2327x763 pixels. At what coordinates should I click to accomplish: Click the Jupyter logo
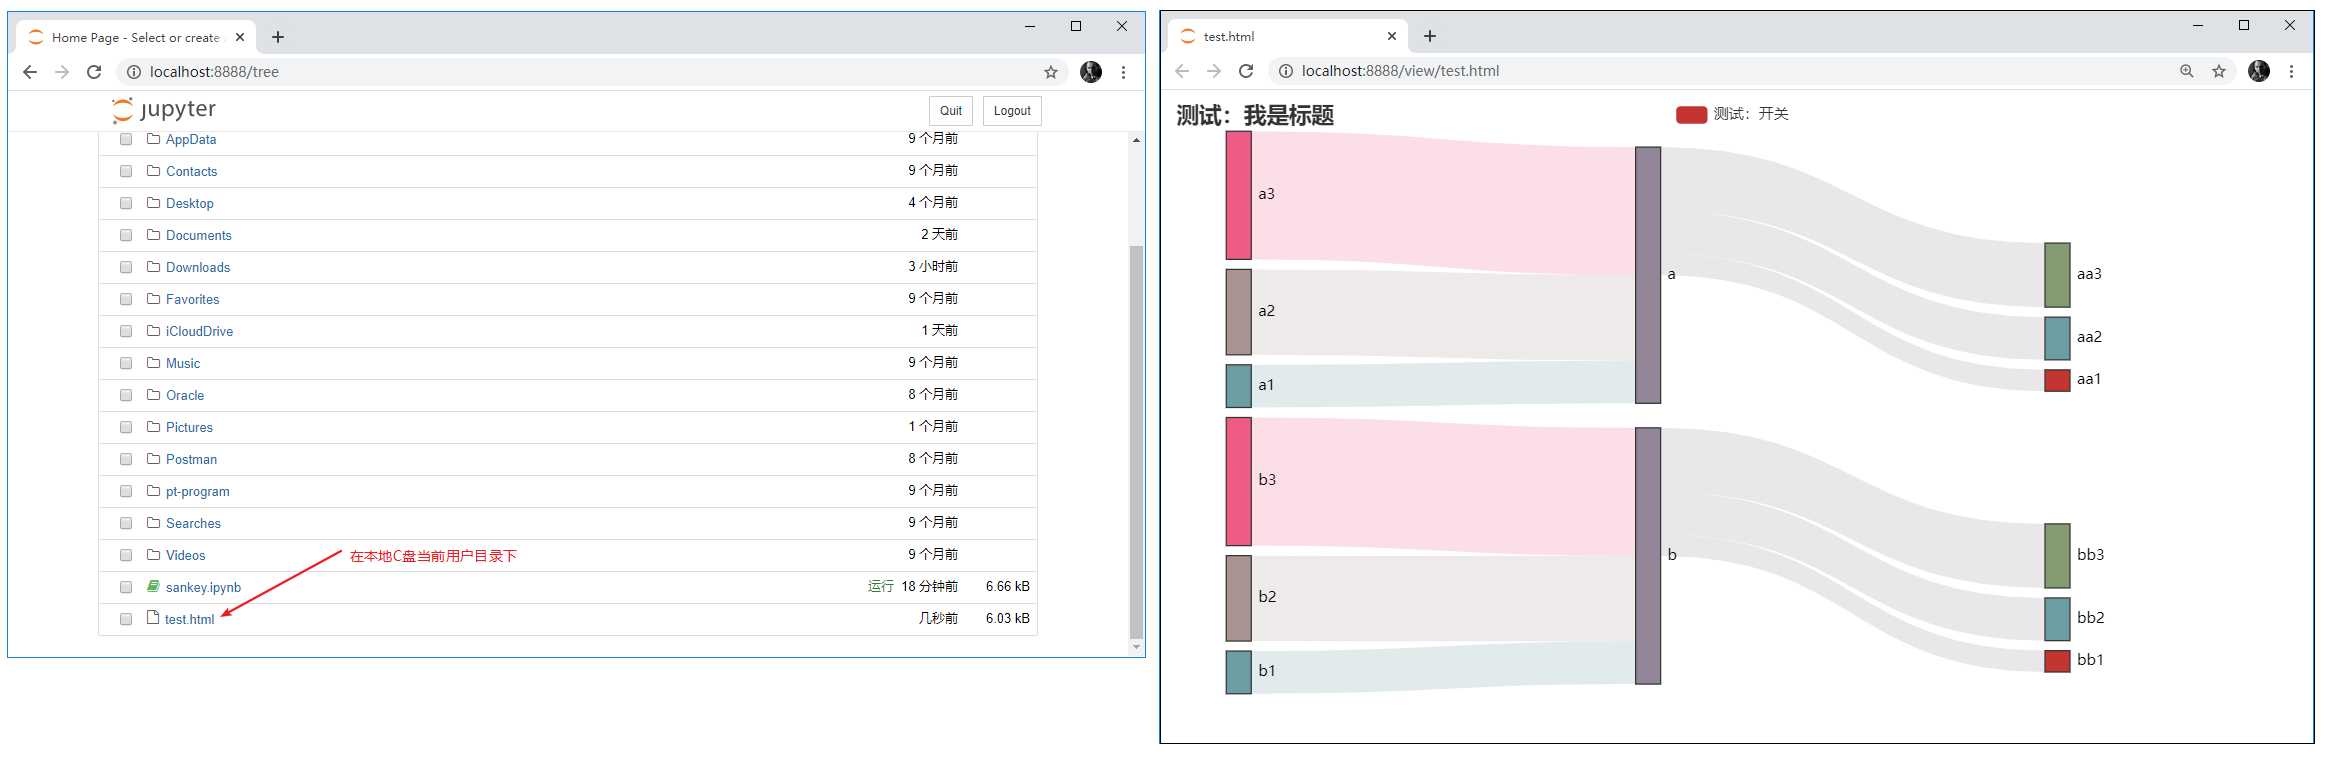tap(164, 110)
